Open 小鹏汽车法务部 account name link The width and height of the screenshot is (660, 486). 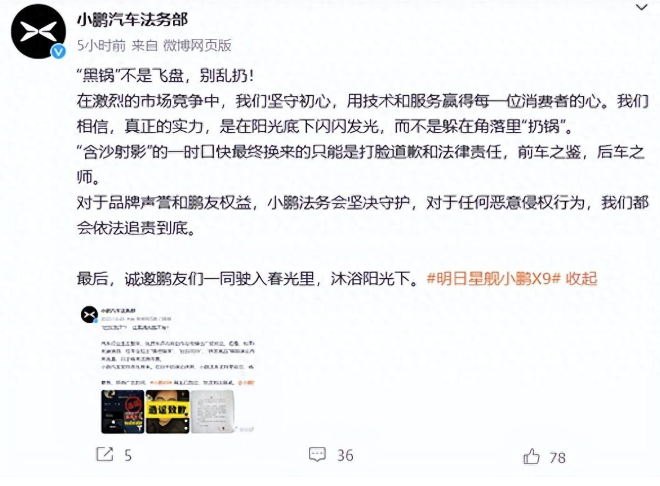pyautogui.click(x=132, y=20)
